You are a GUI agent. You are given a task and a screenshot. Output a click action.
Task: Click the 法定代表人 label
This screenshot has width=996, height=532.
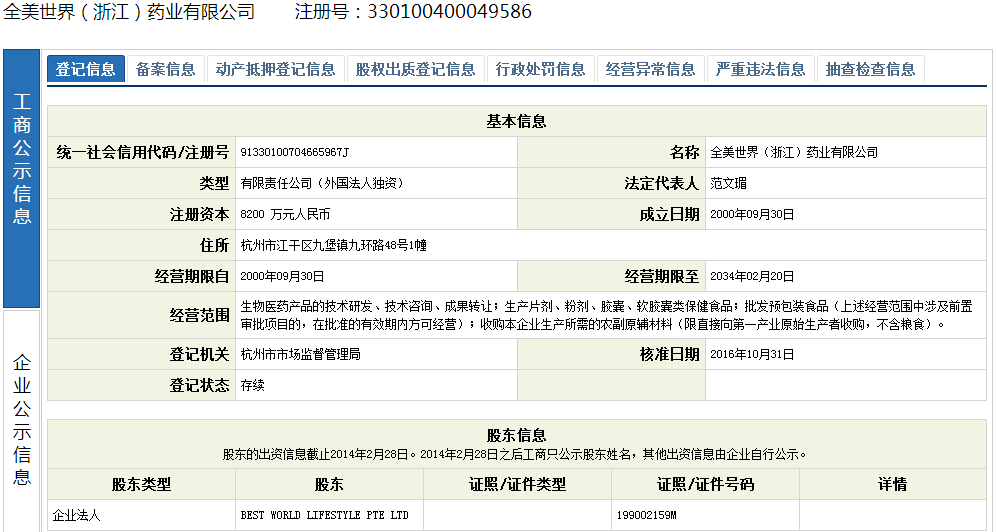(x=661, y=183)
